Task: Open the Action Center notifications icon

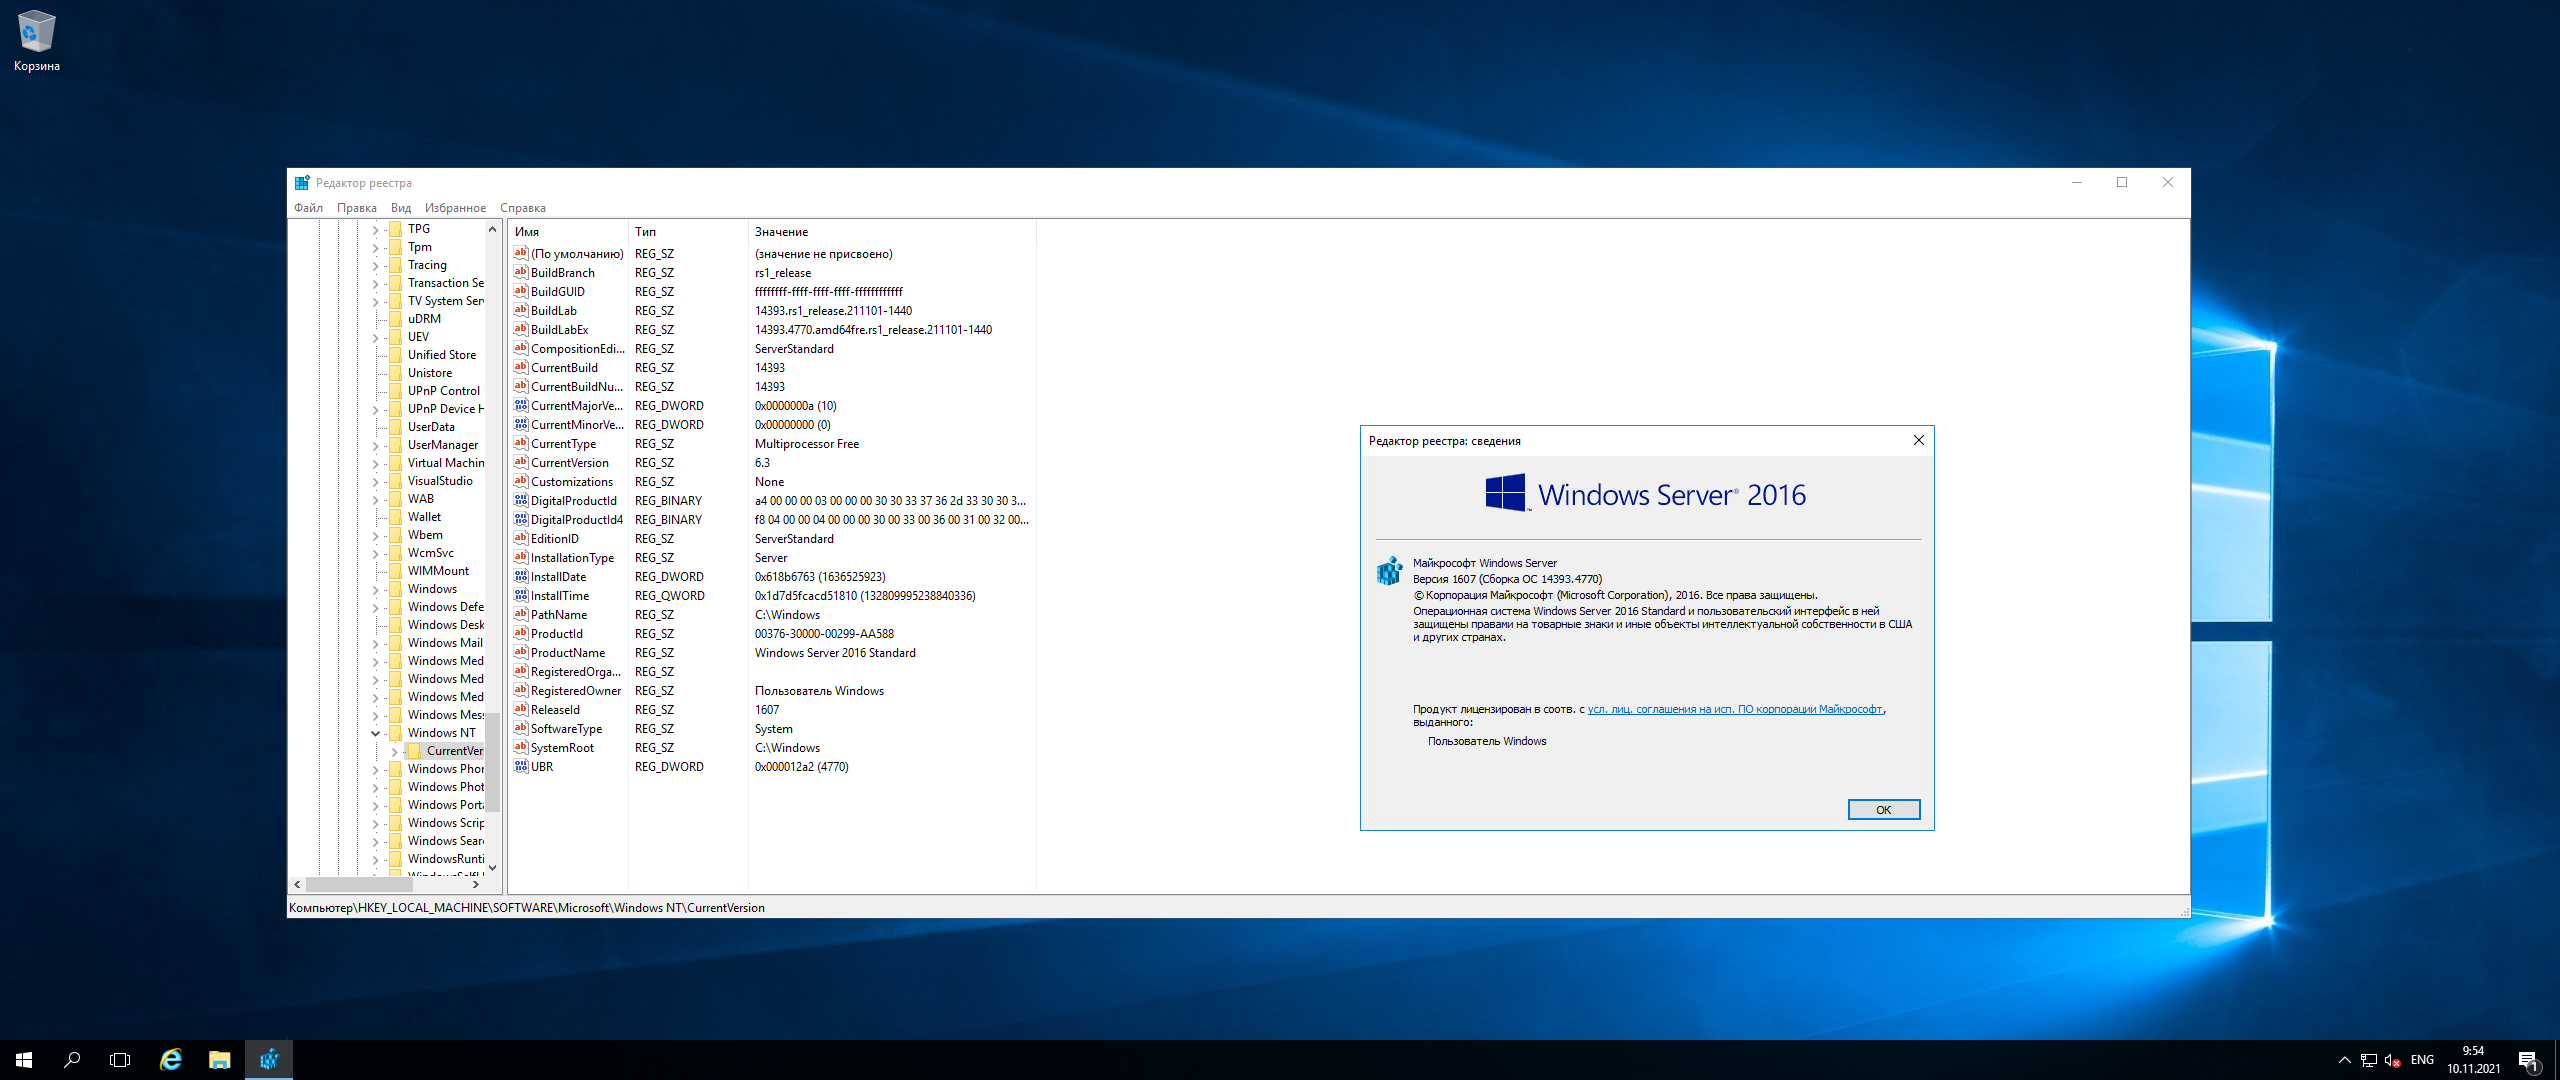Action: 2529,1060
